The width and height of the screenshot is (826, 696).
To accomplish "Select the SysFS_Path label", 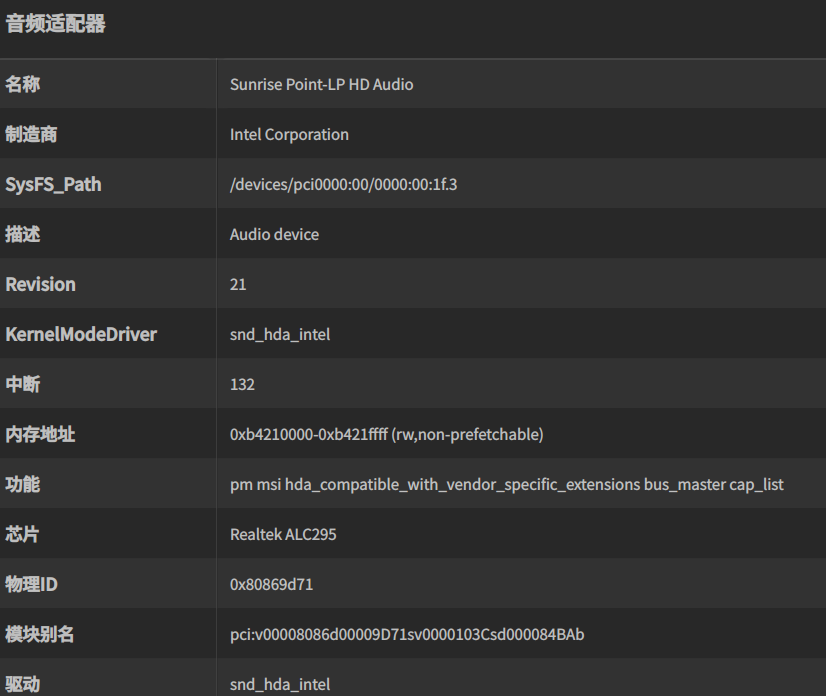I will coord(53,184).
